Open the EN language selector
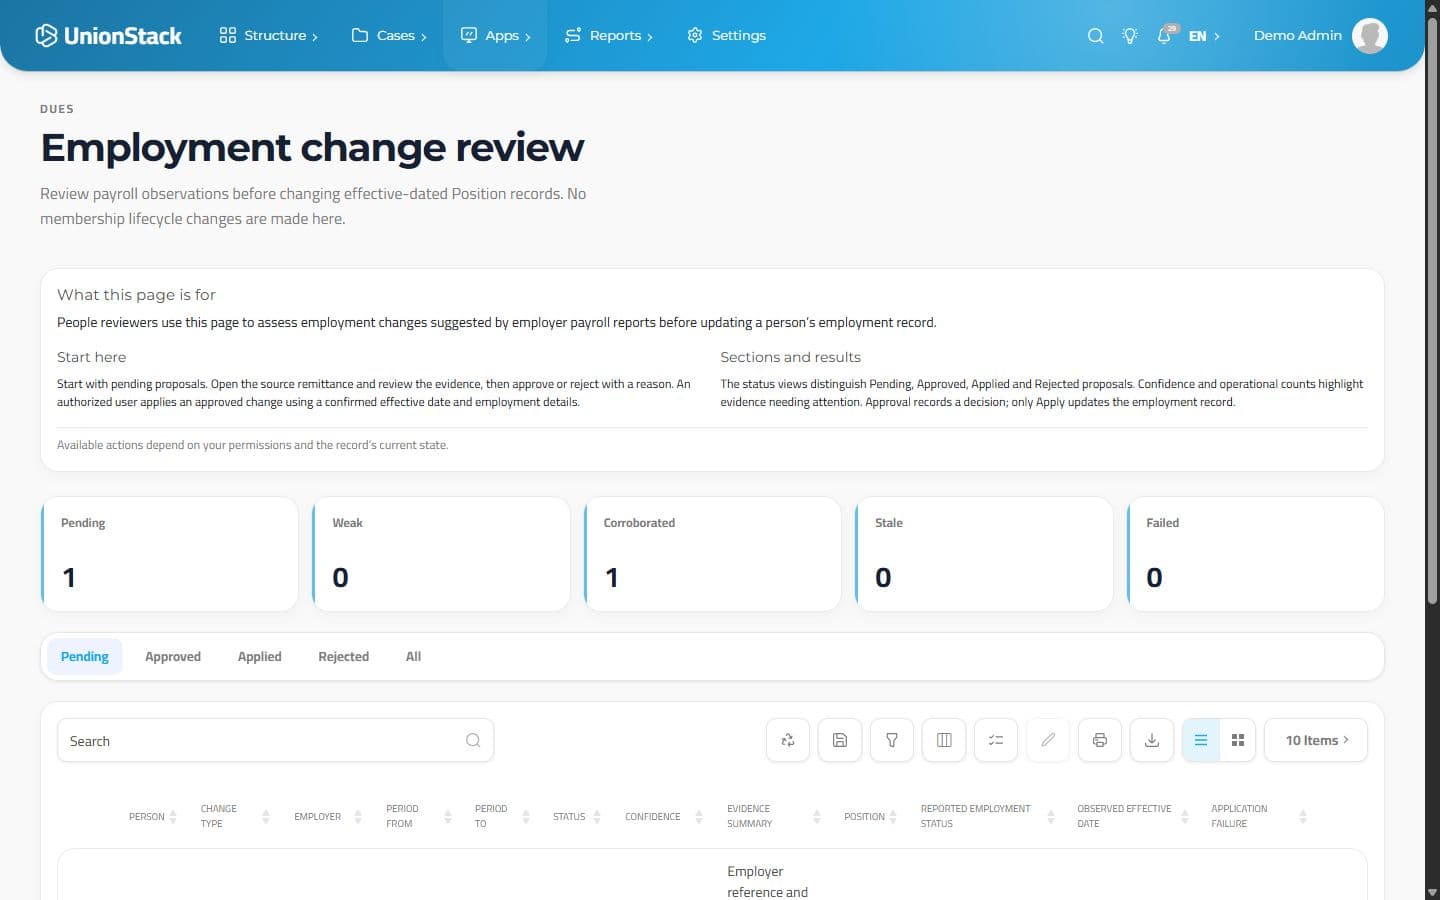This screenshot has width=1440, height=900. (x=1204, y=36)
